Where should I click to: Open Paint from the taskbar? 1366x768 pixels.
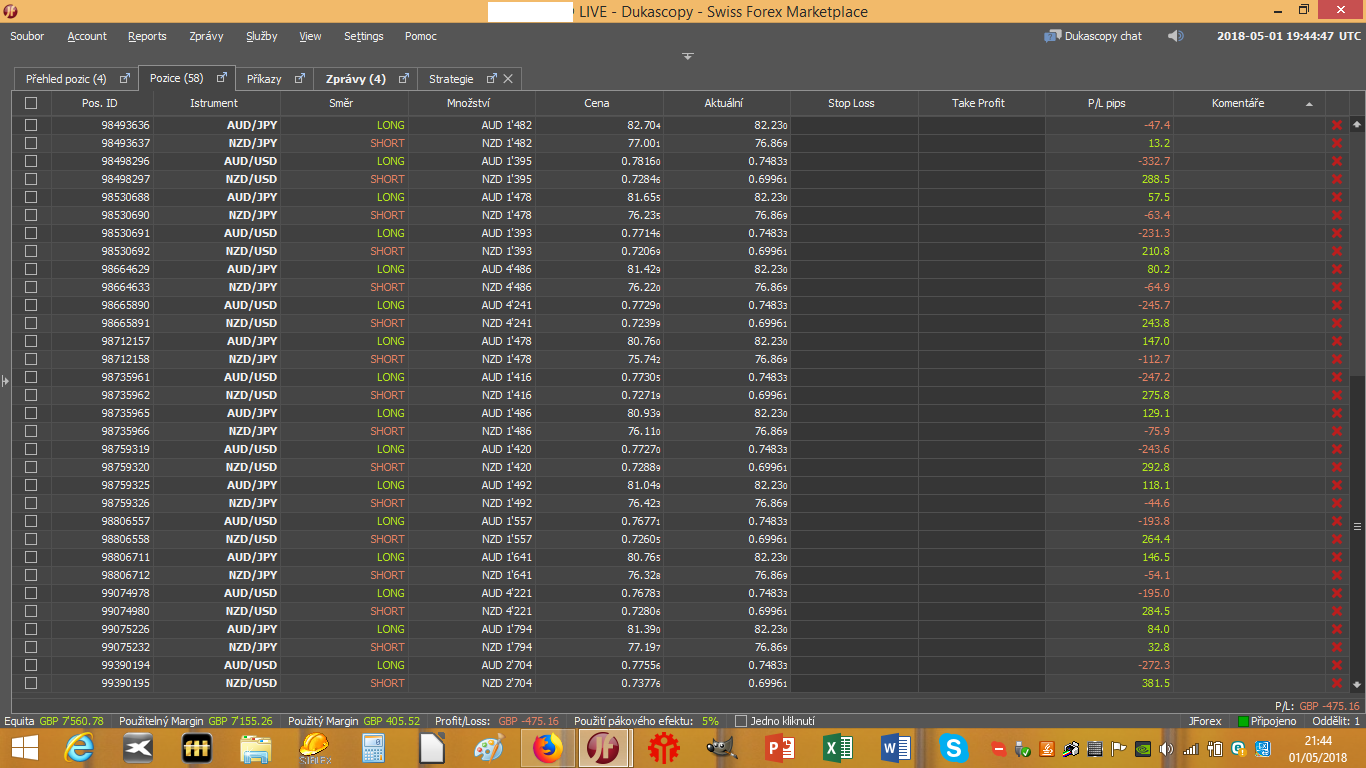tap(490, 748)
